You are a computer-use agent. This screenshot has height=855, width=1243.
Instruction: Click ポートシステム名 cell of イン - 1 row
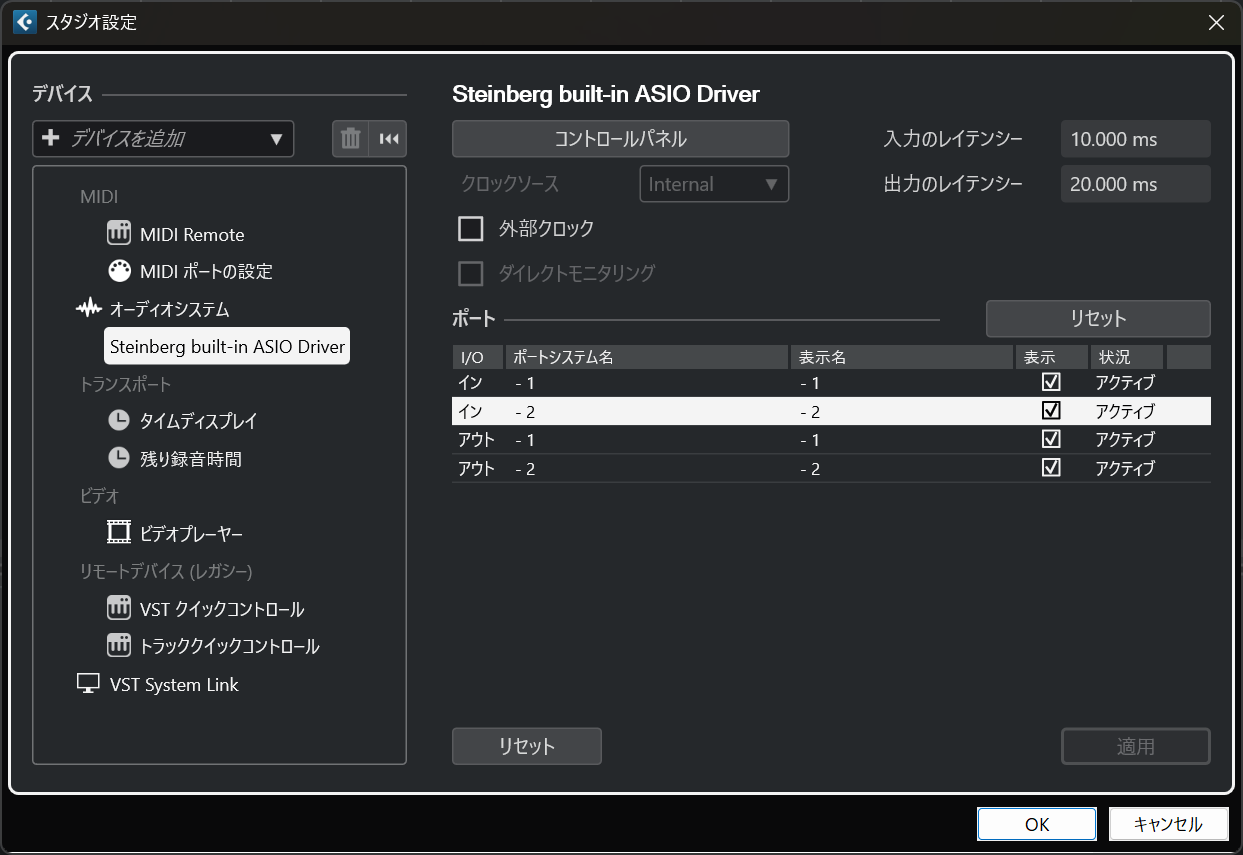[x=647, y=383]
